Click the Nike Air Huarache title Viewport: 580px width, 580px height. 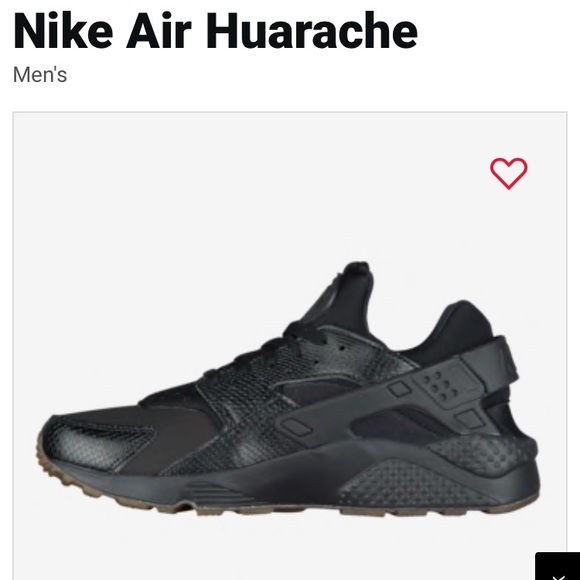[x=215, y=30]
